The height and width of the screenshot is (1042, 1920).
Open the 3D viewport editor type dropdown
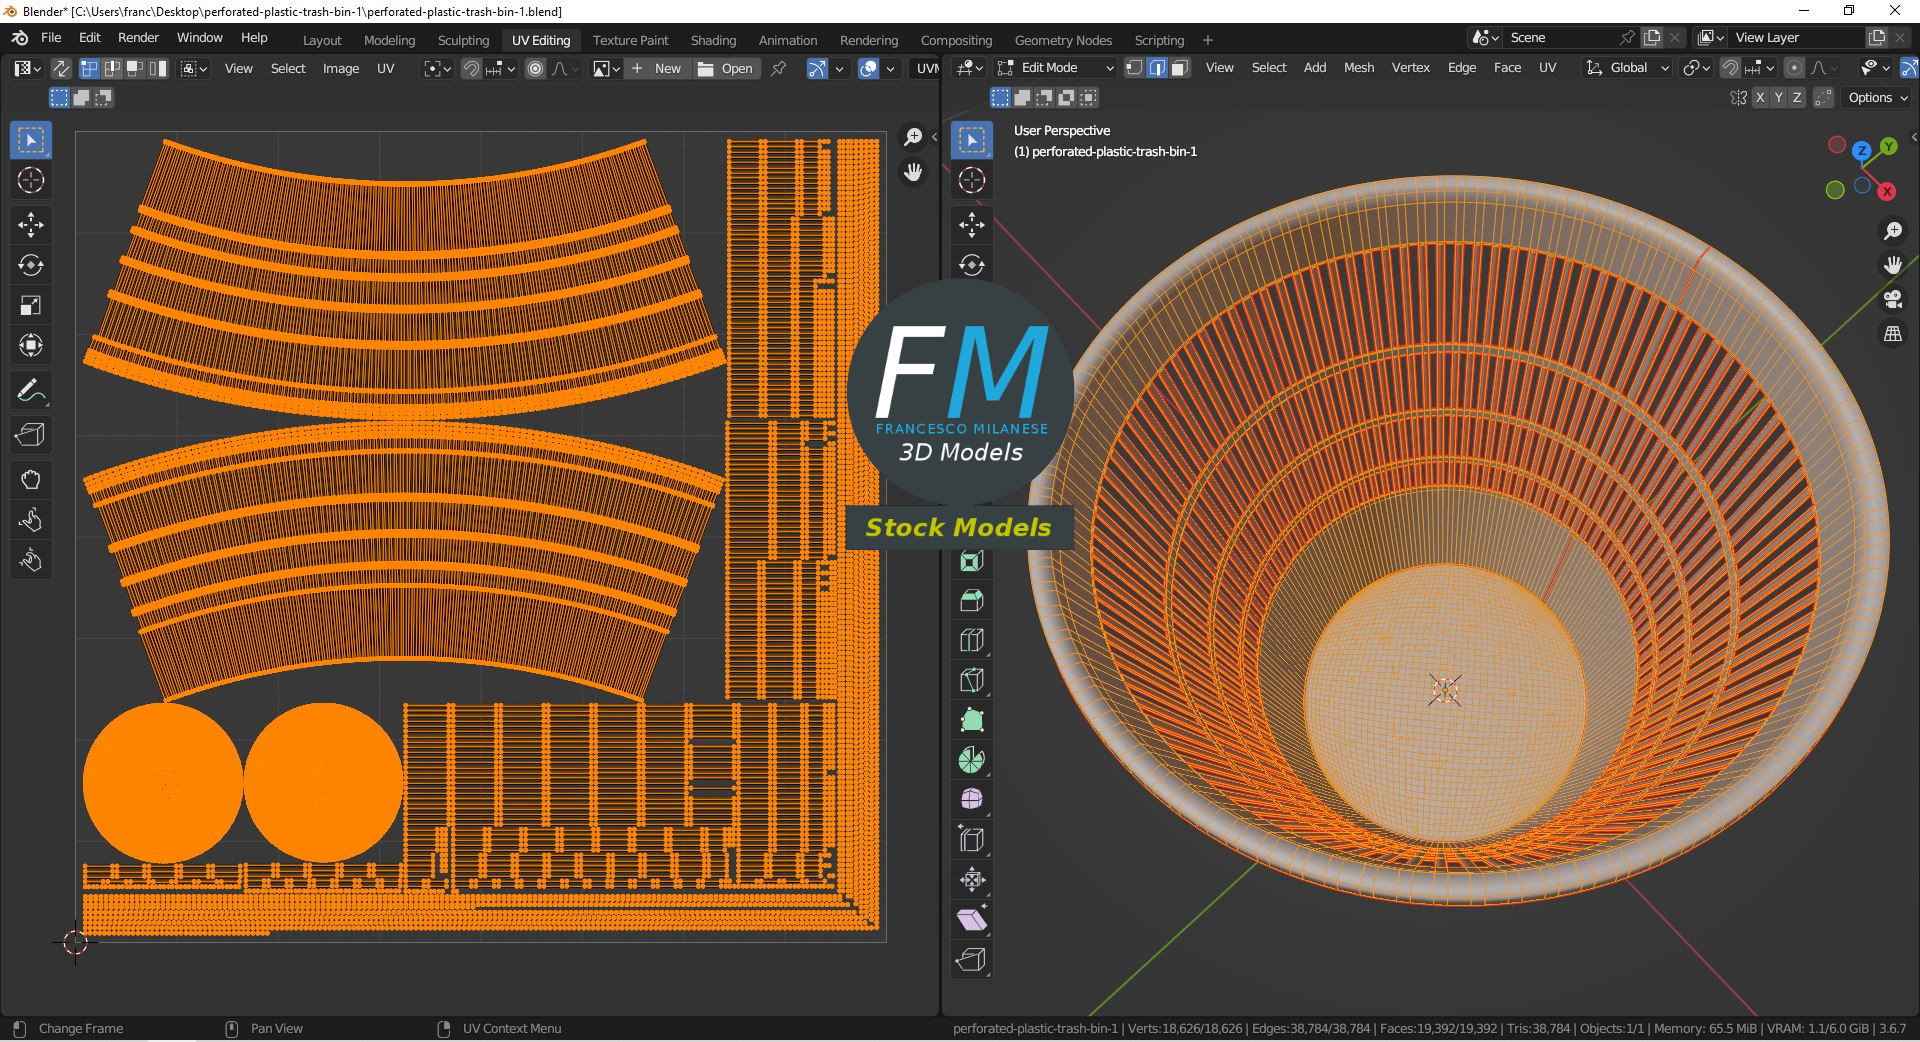970,68
